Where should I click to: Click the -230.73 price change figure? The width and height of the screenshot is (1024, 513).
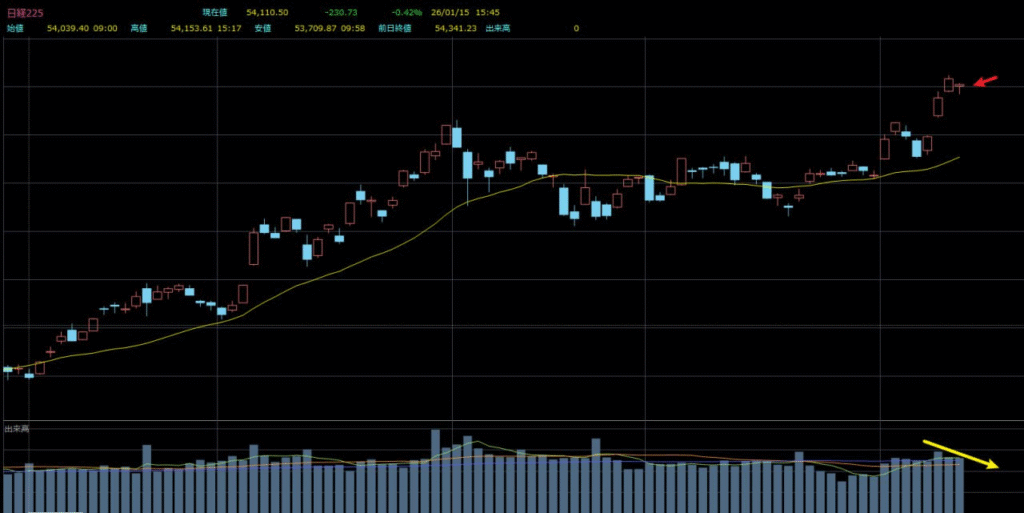343,12
